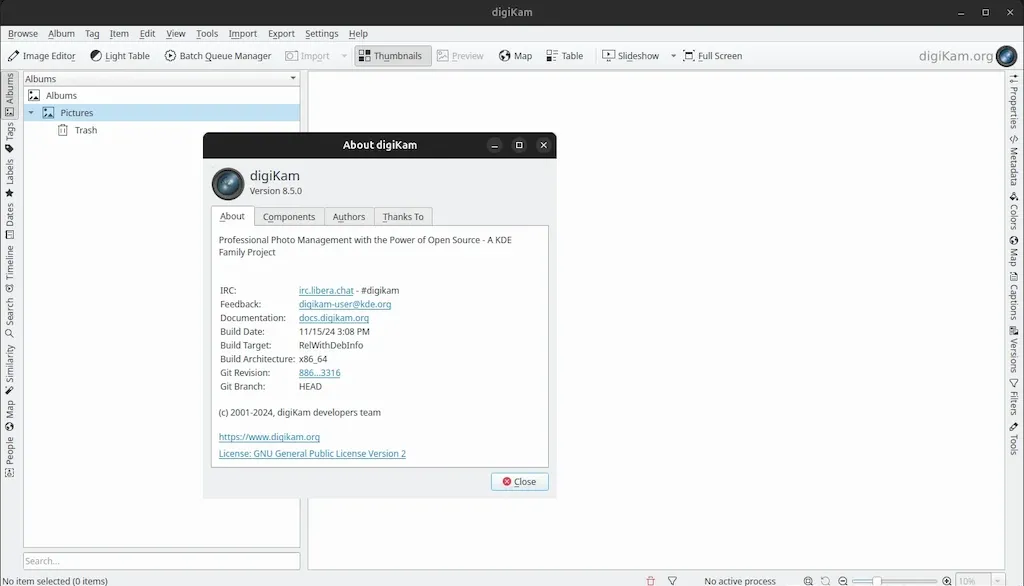Switch to Preview view
1024x586 pixels.
pos(460,56)
